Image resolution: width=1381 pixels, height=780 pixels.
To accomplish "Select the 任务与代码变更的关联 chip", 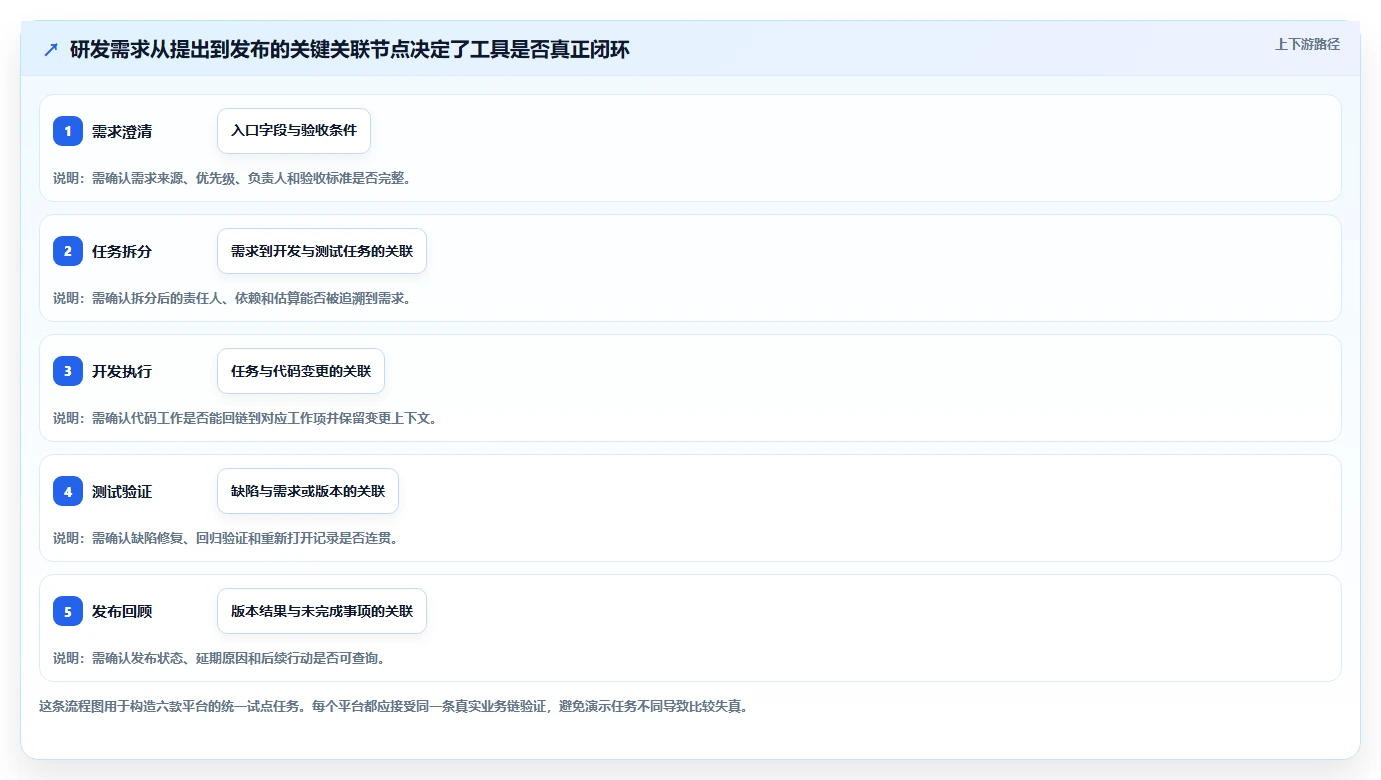I will [x=301, y=371].
